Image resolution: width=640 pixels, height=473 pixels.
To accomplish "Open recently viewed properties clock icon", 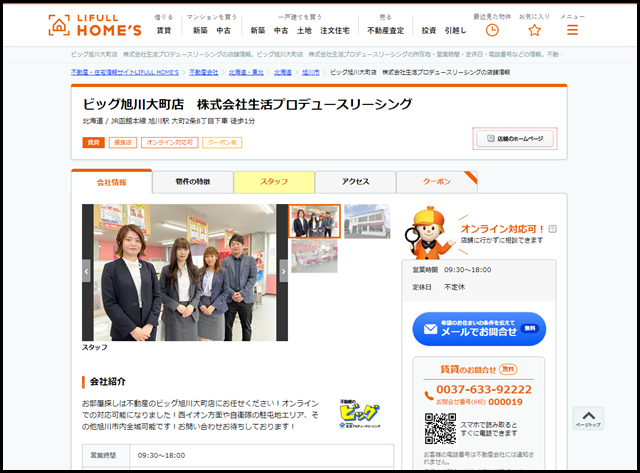I will point(492,30).
